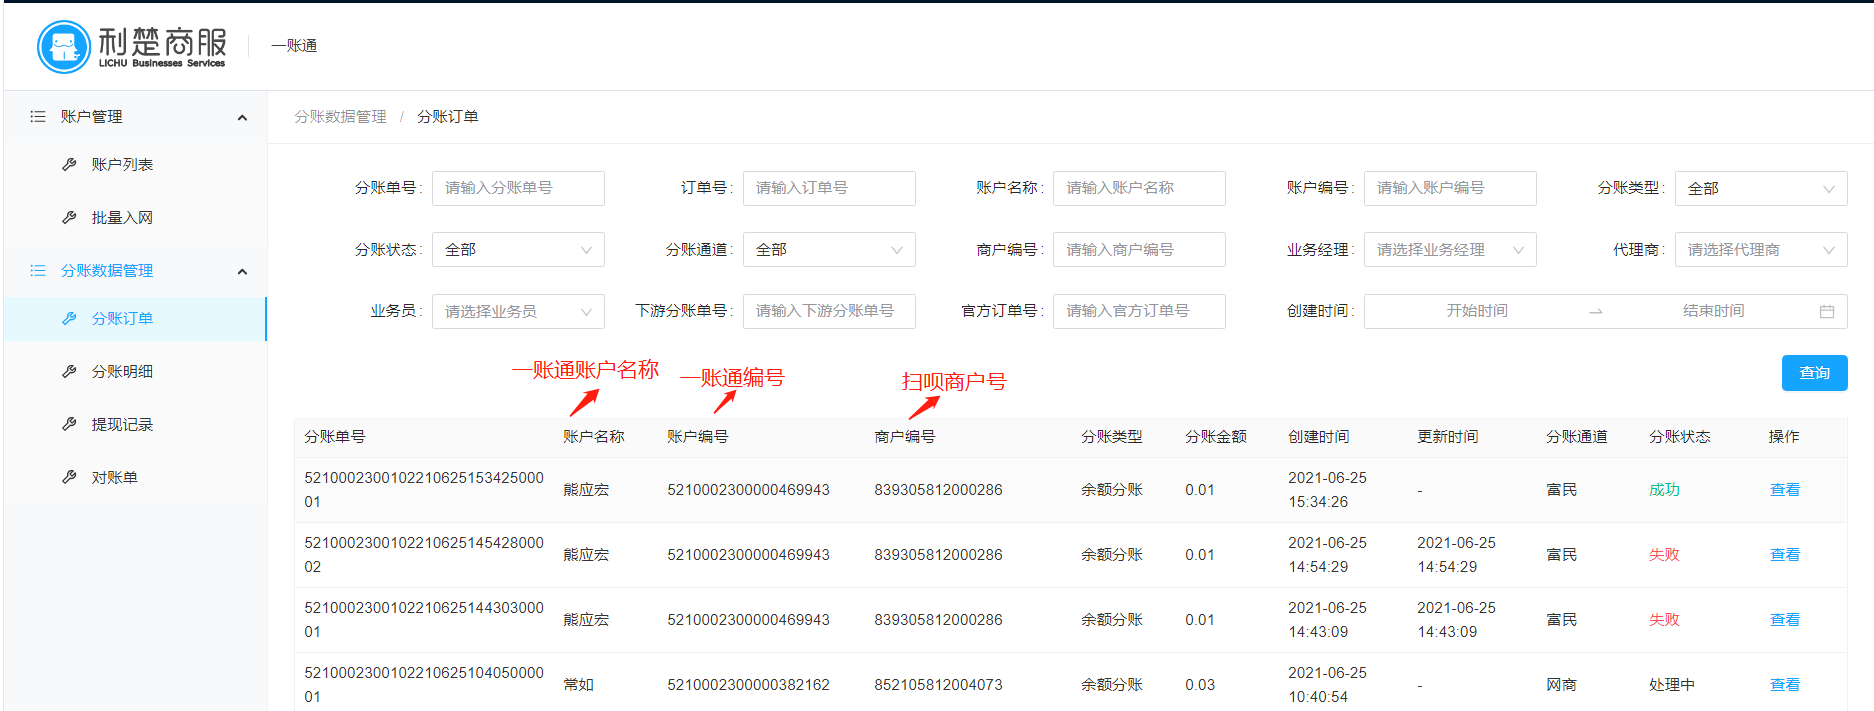
Task: Open the 业务员 dropdown
Action: 518,312
